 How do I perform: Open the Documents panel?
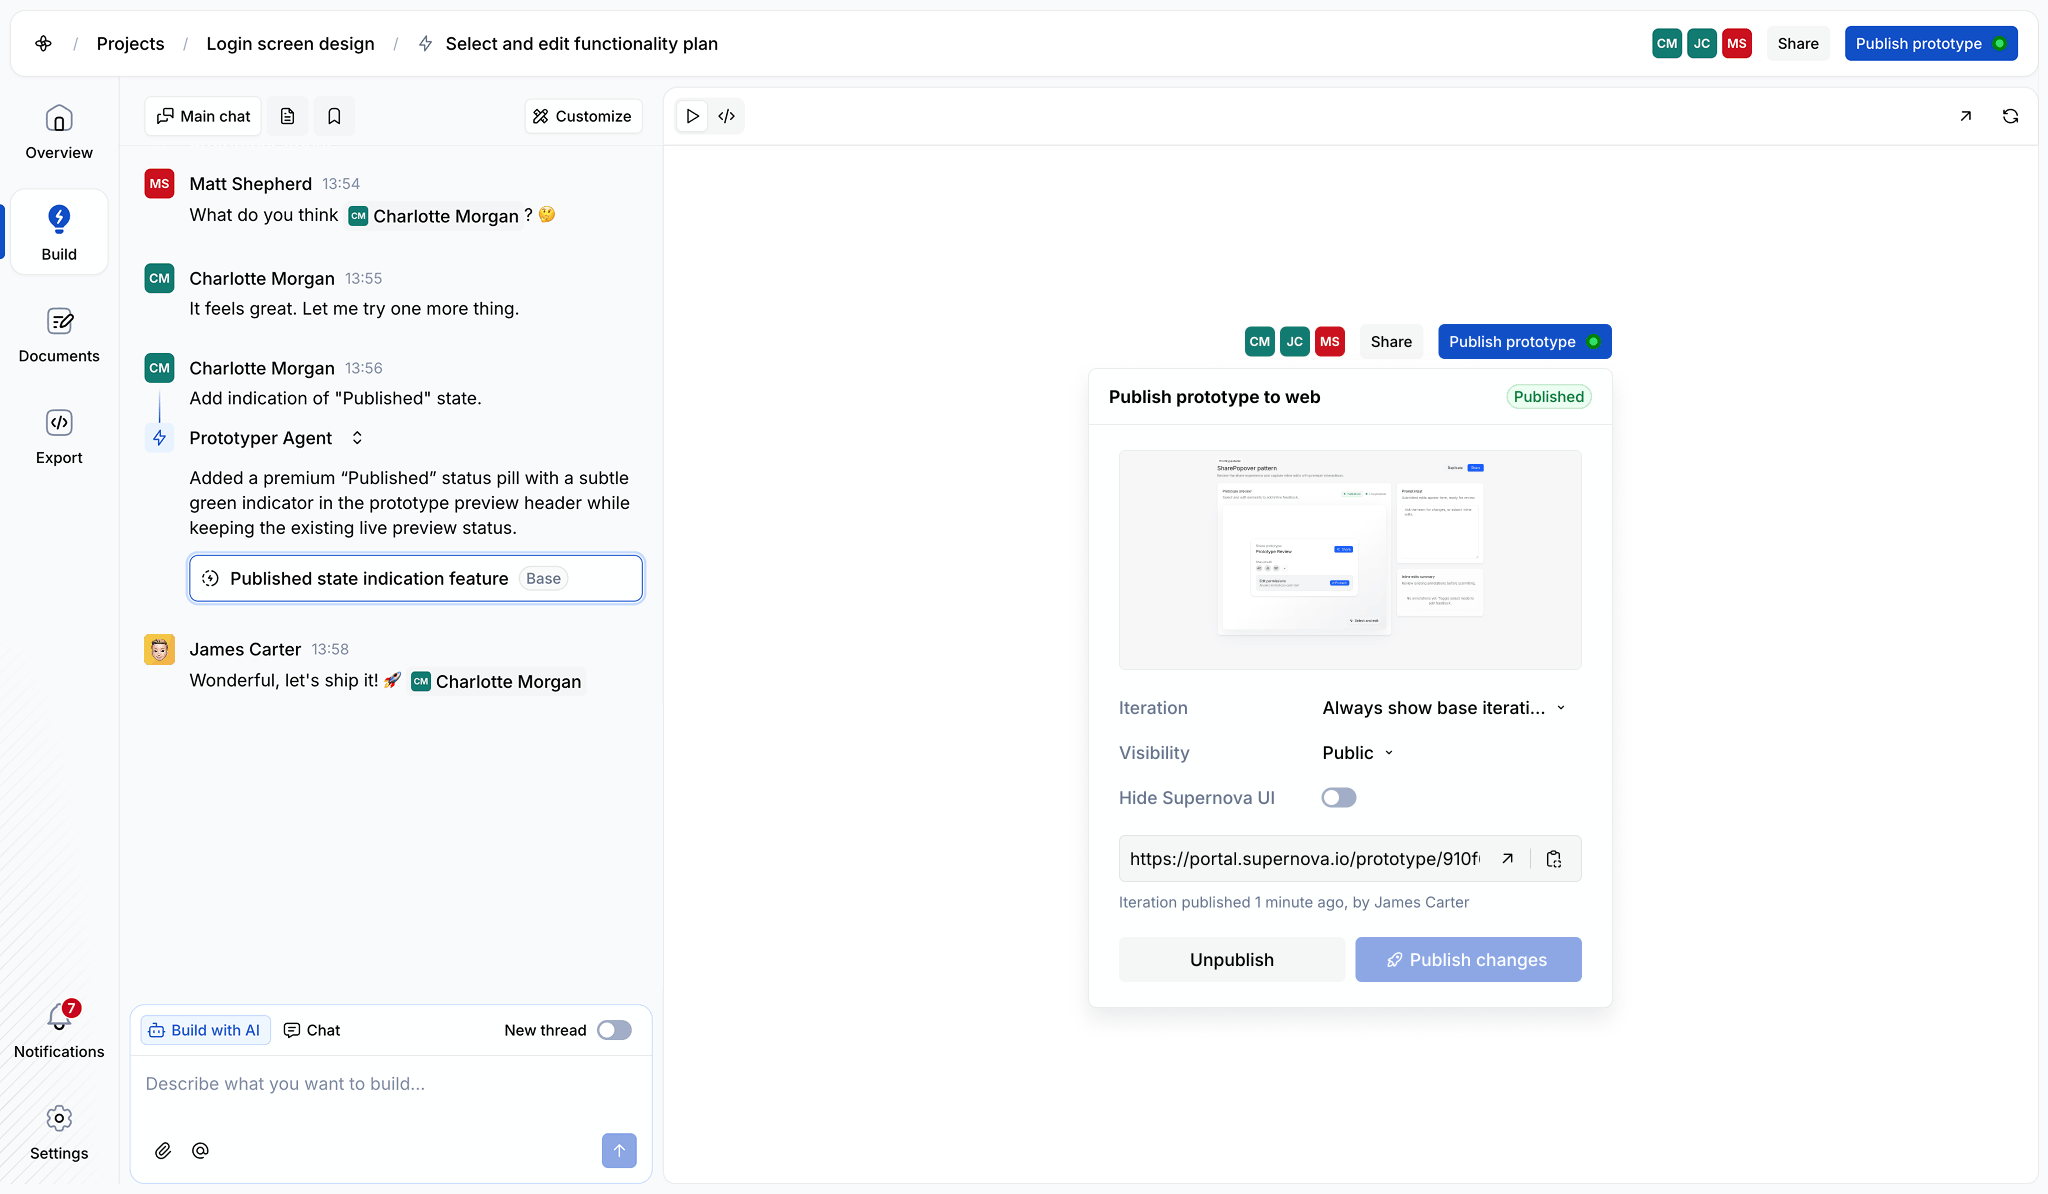pos(59,335)
